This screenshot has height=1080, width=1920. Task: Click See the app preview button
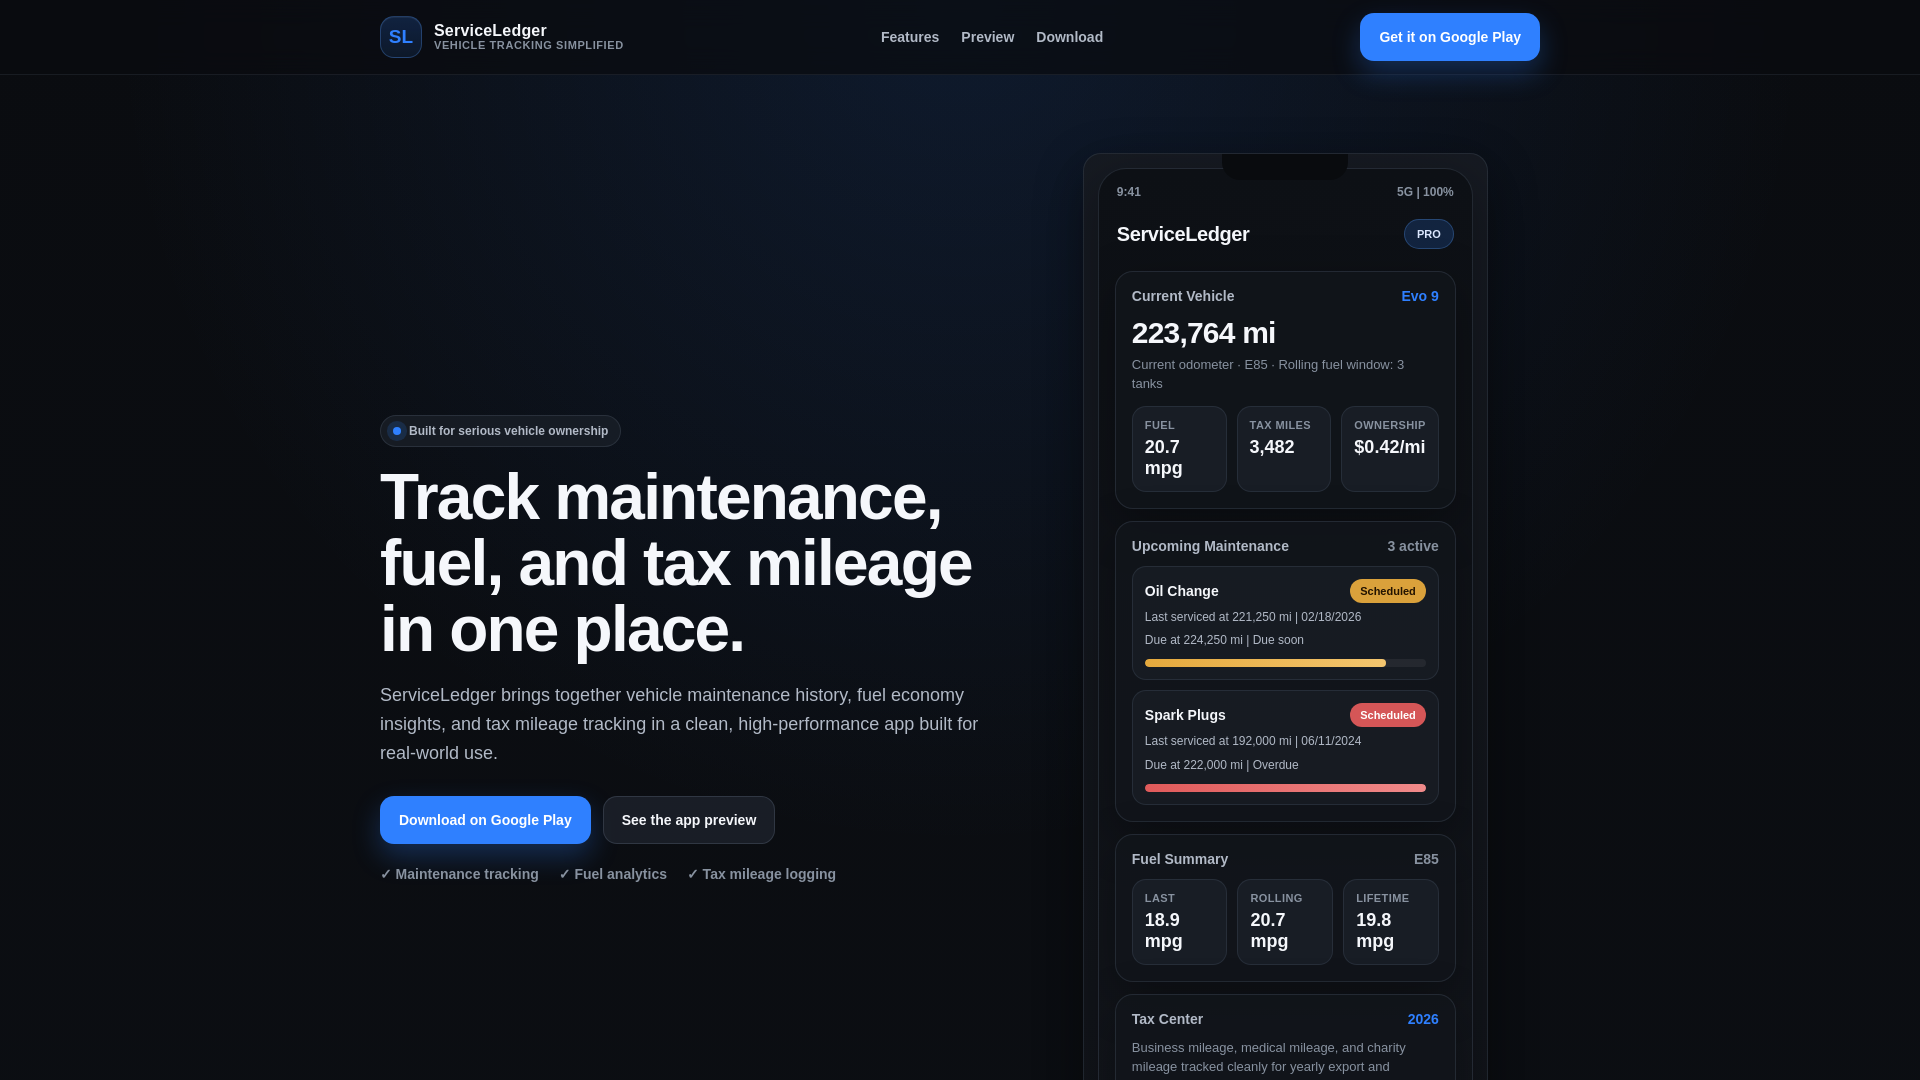(x=689, y=820)
